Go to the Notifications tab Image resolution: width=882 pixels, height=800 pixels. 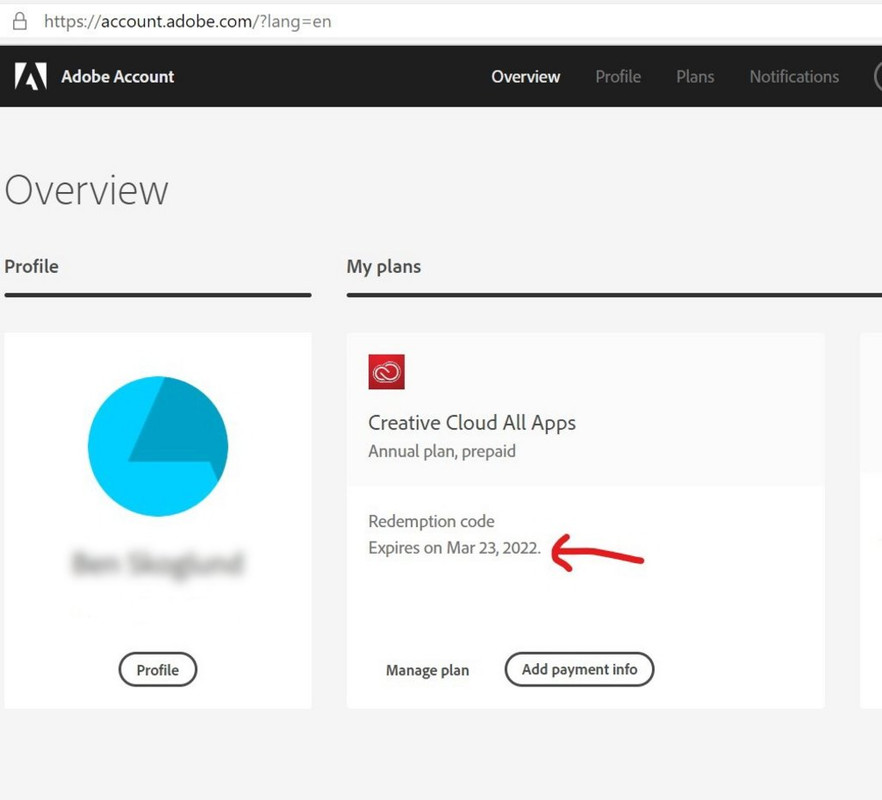(x=794, y=77)
